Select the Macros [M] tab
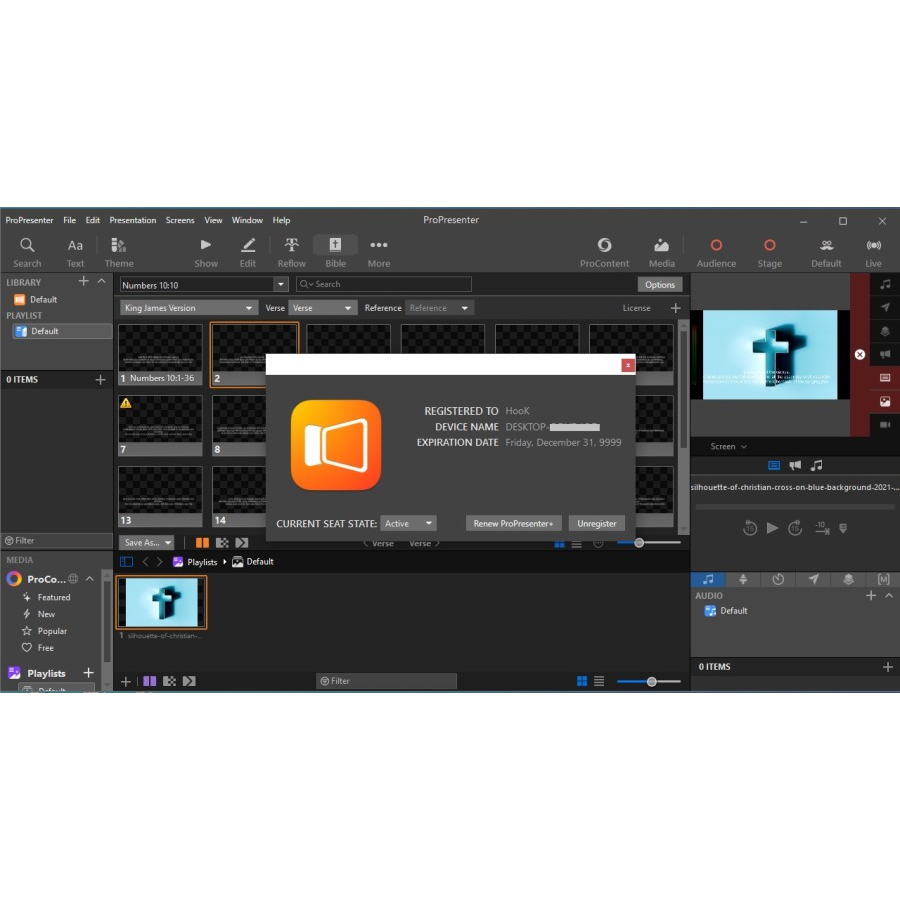 coord(883,579)
